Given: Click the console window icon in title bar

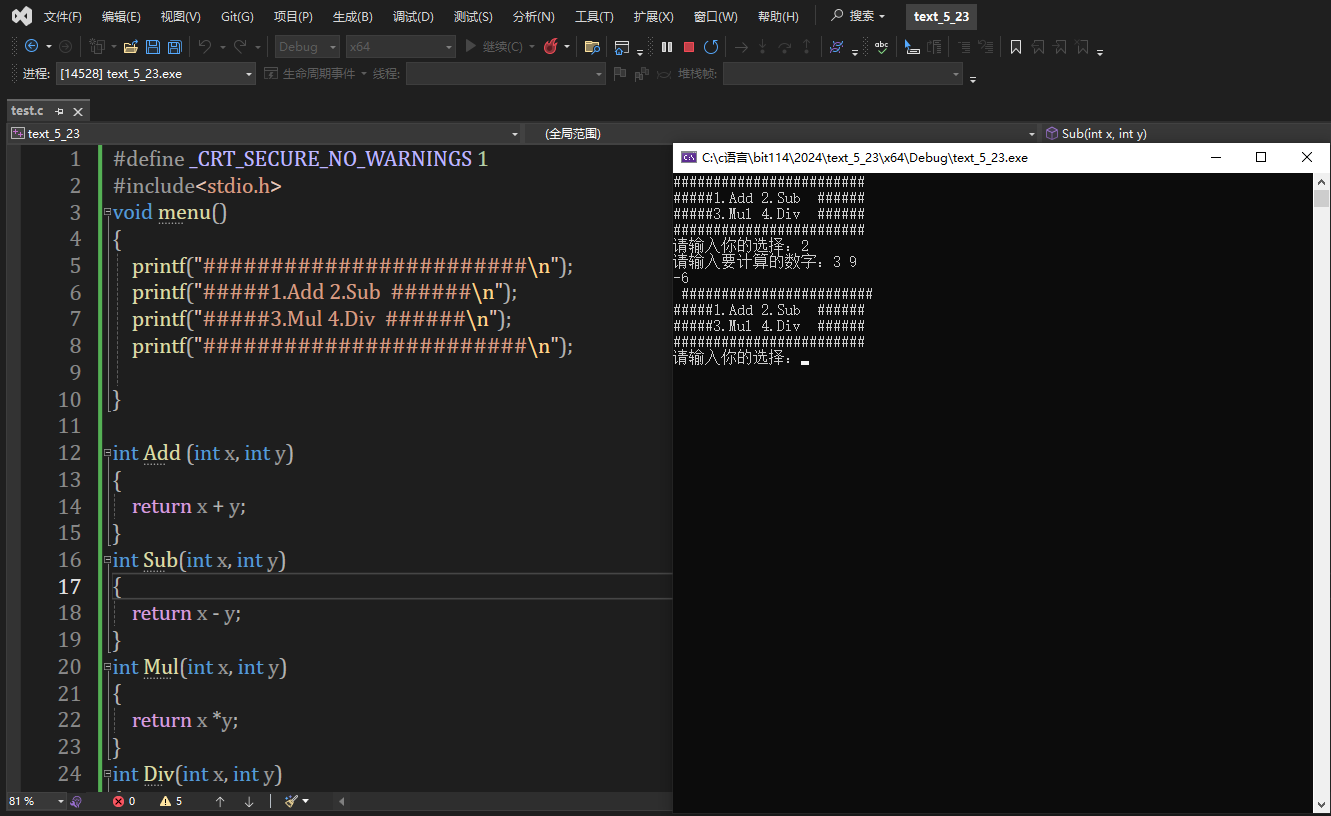Looking at the screenshot, I should [689, 157].
